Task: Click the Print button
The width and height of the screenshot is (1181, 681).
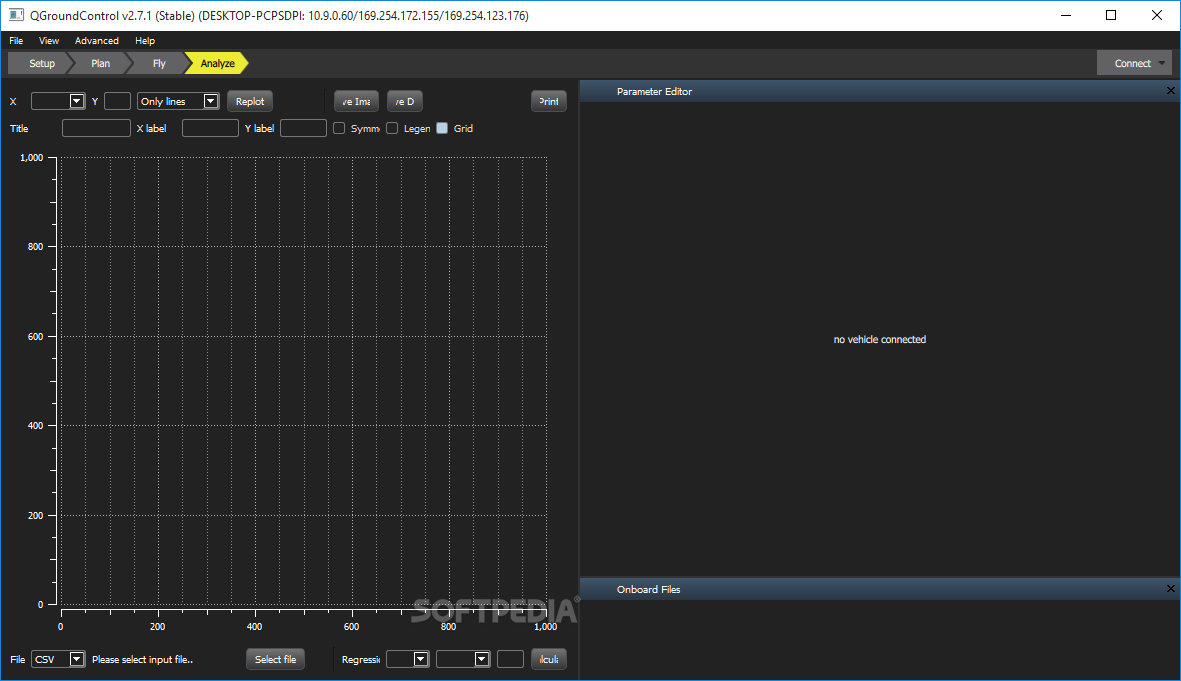Action: (548, 101)
